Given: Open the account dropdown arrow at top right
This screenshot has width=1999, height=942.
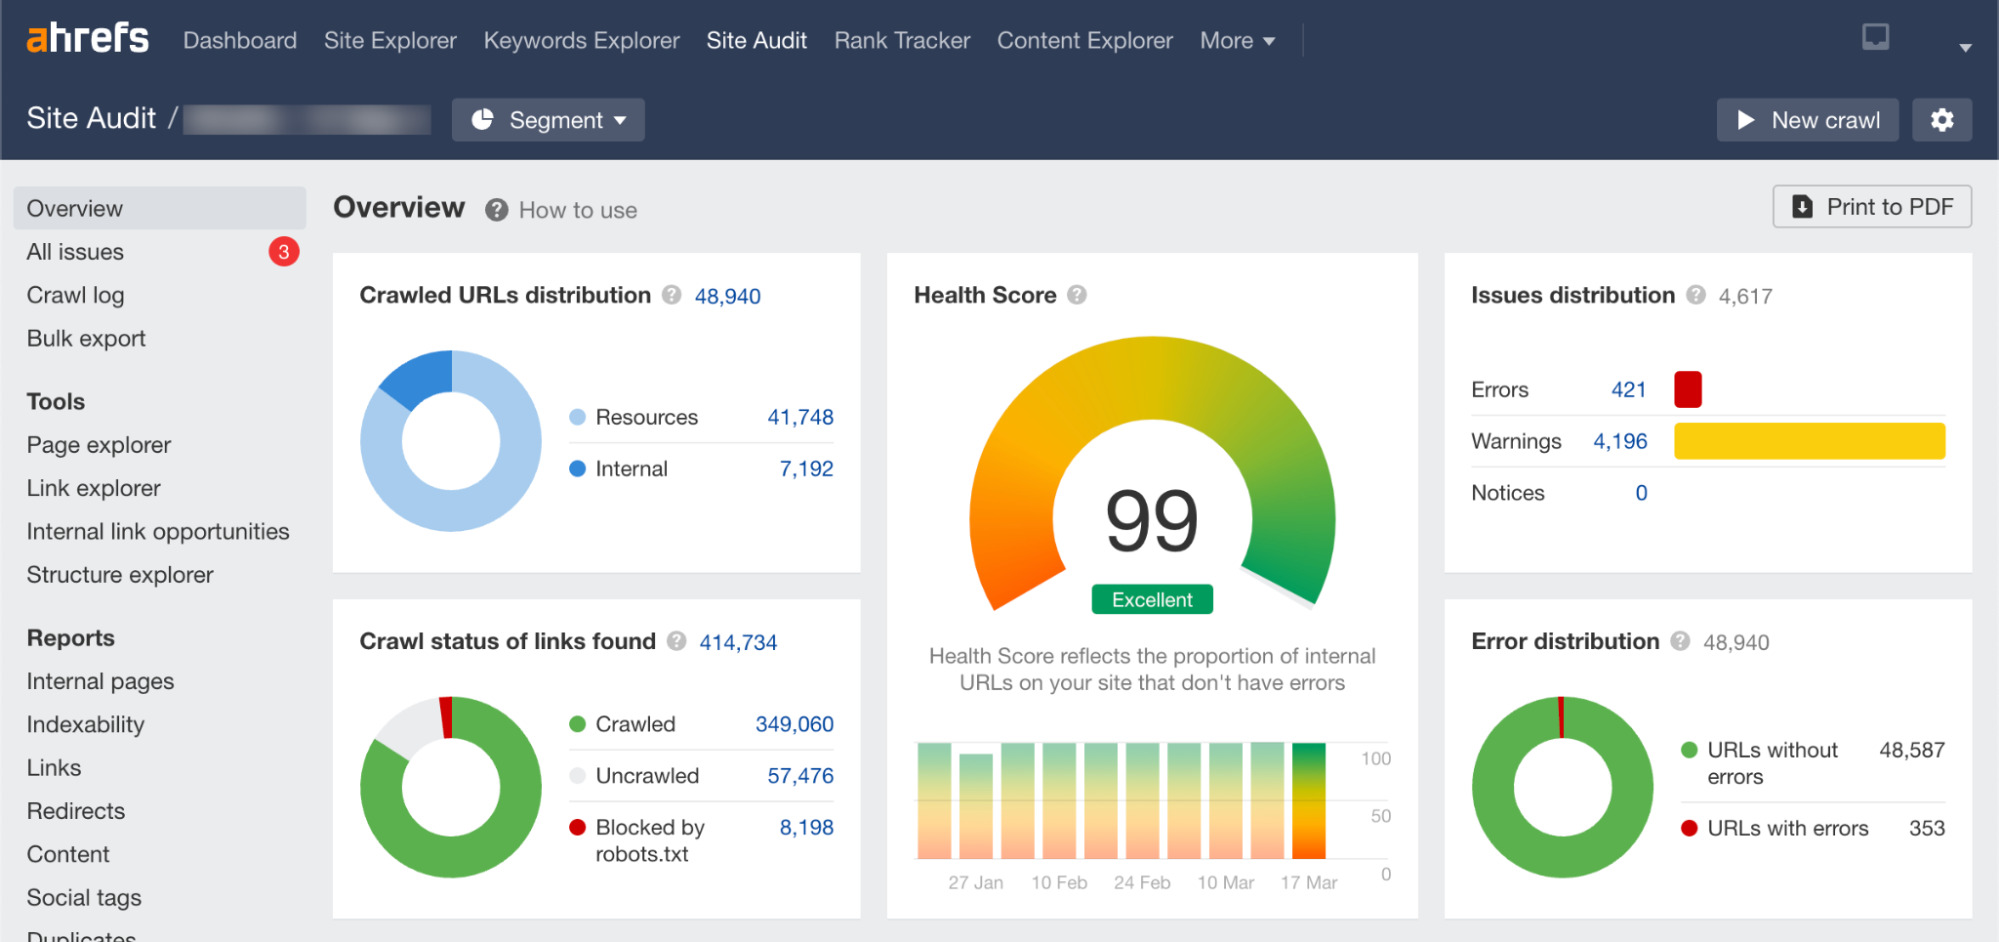Looking at the screenshot, I should tap(1965, 47).
